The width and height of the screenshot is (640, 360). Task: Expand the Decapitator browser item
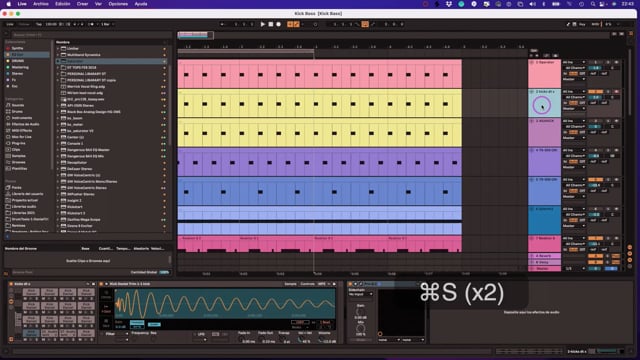pos(58,162)
